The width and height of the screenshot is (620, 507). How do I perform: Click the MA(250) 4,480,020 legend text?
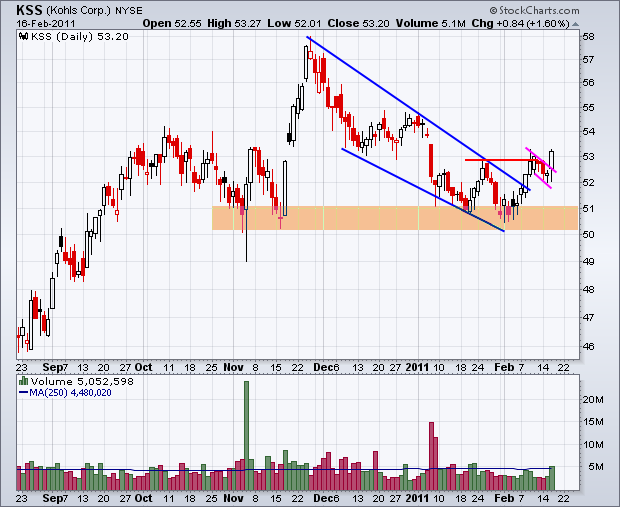point(70,393)
